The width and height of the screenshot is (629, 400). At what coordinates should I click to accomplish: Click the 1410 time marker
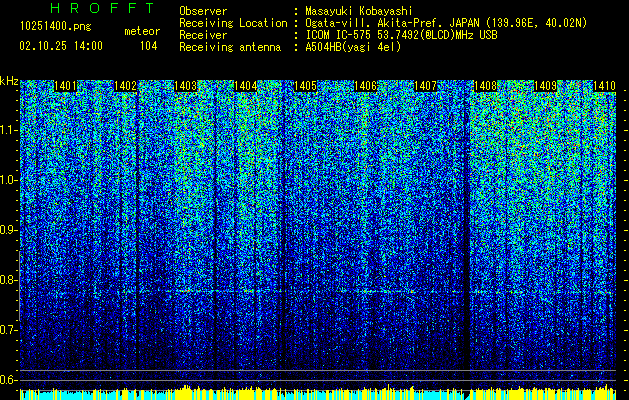click(604, 86)
